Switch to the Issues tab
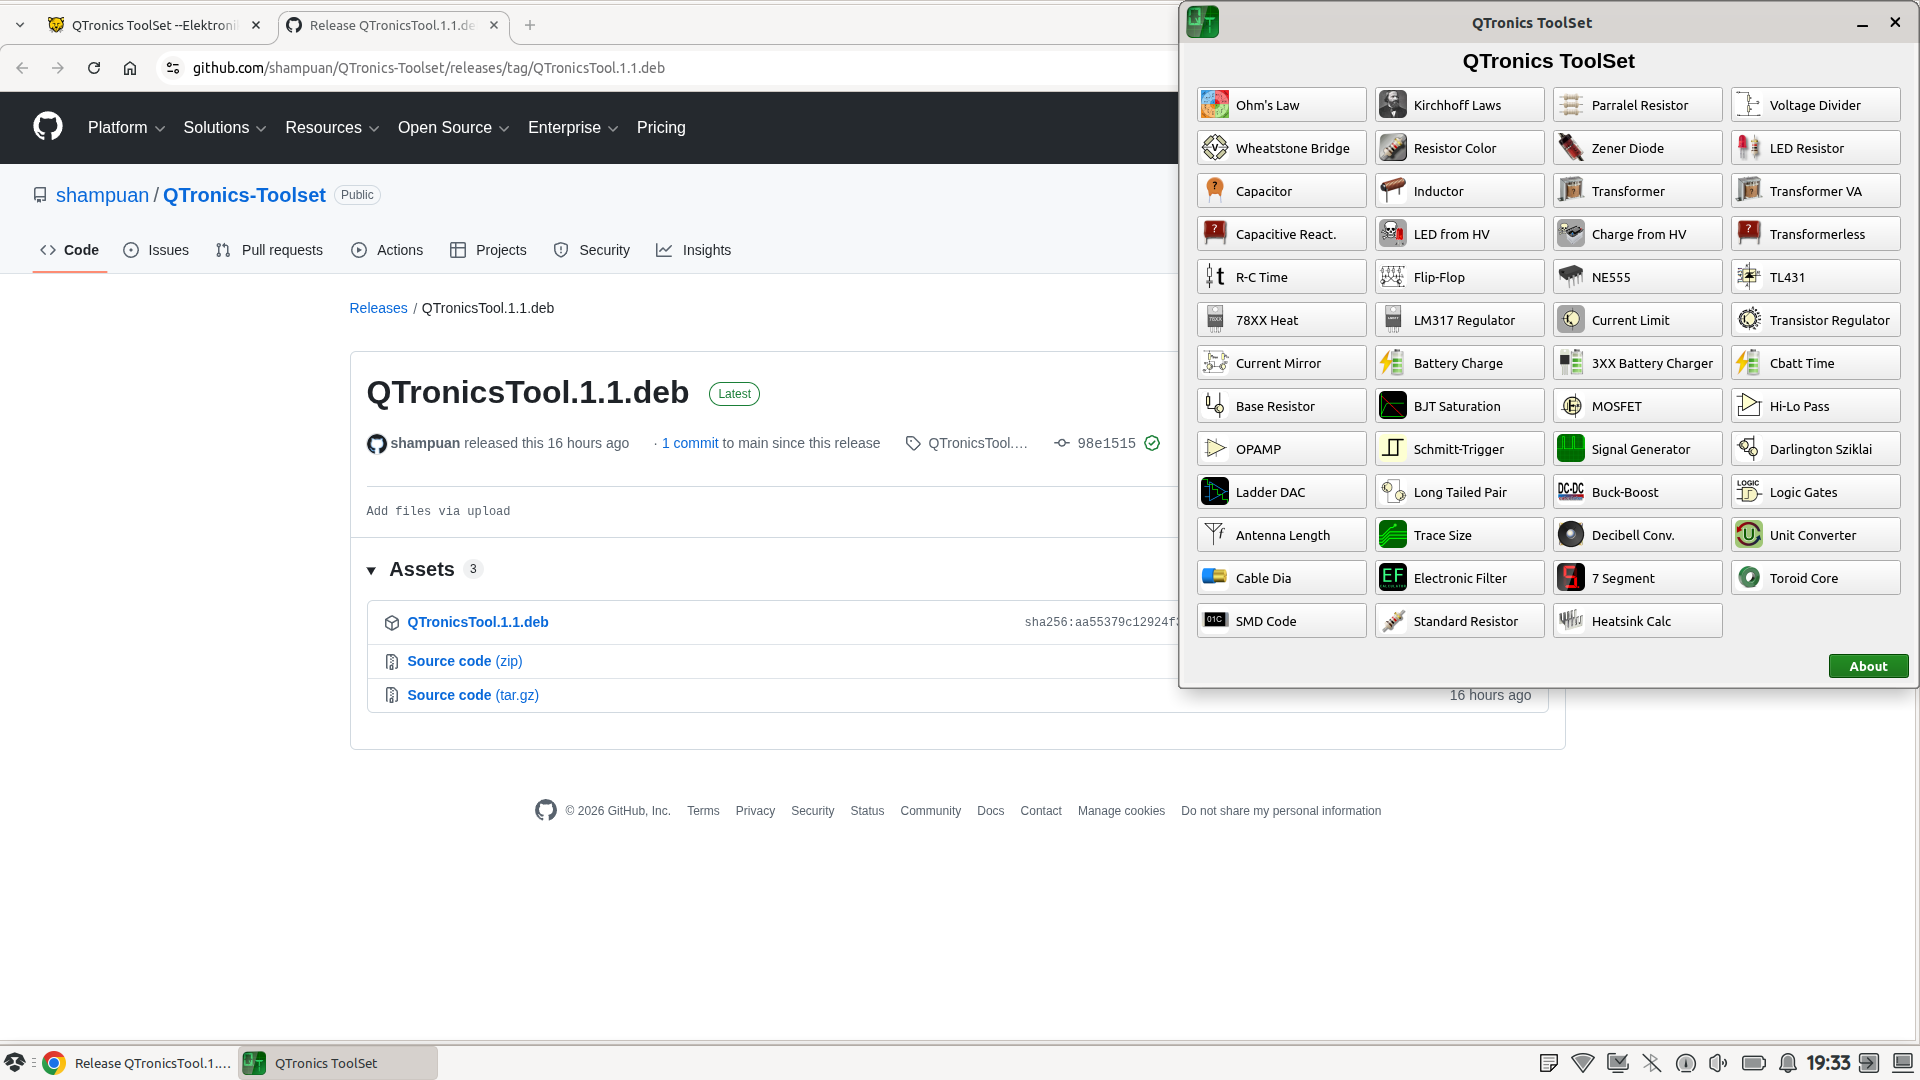The width and height of the screenshot is (1920, 1080). point(156,250)
